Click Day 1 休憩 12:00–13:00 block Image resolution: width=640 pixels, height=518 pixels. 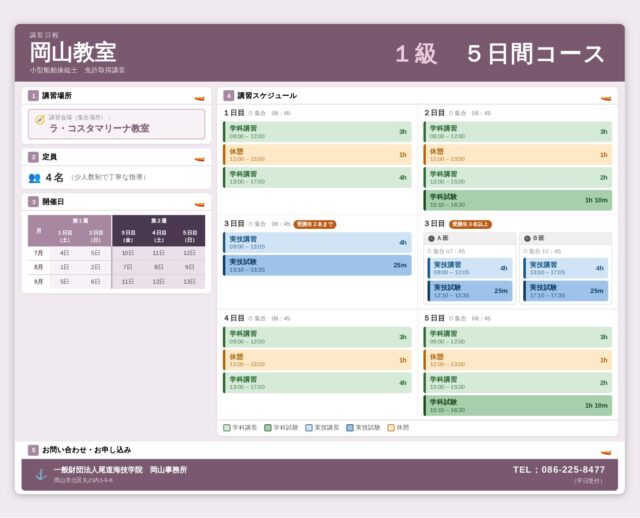[317, 155]
